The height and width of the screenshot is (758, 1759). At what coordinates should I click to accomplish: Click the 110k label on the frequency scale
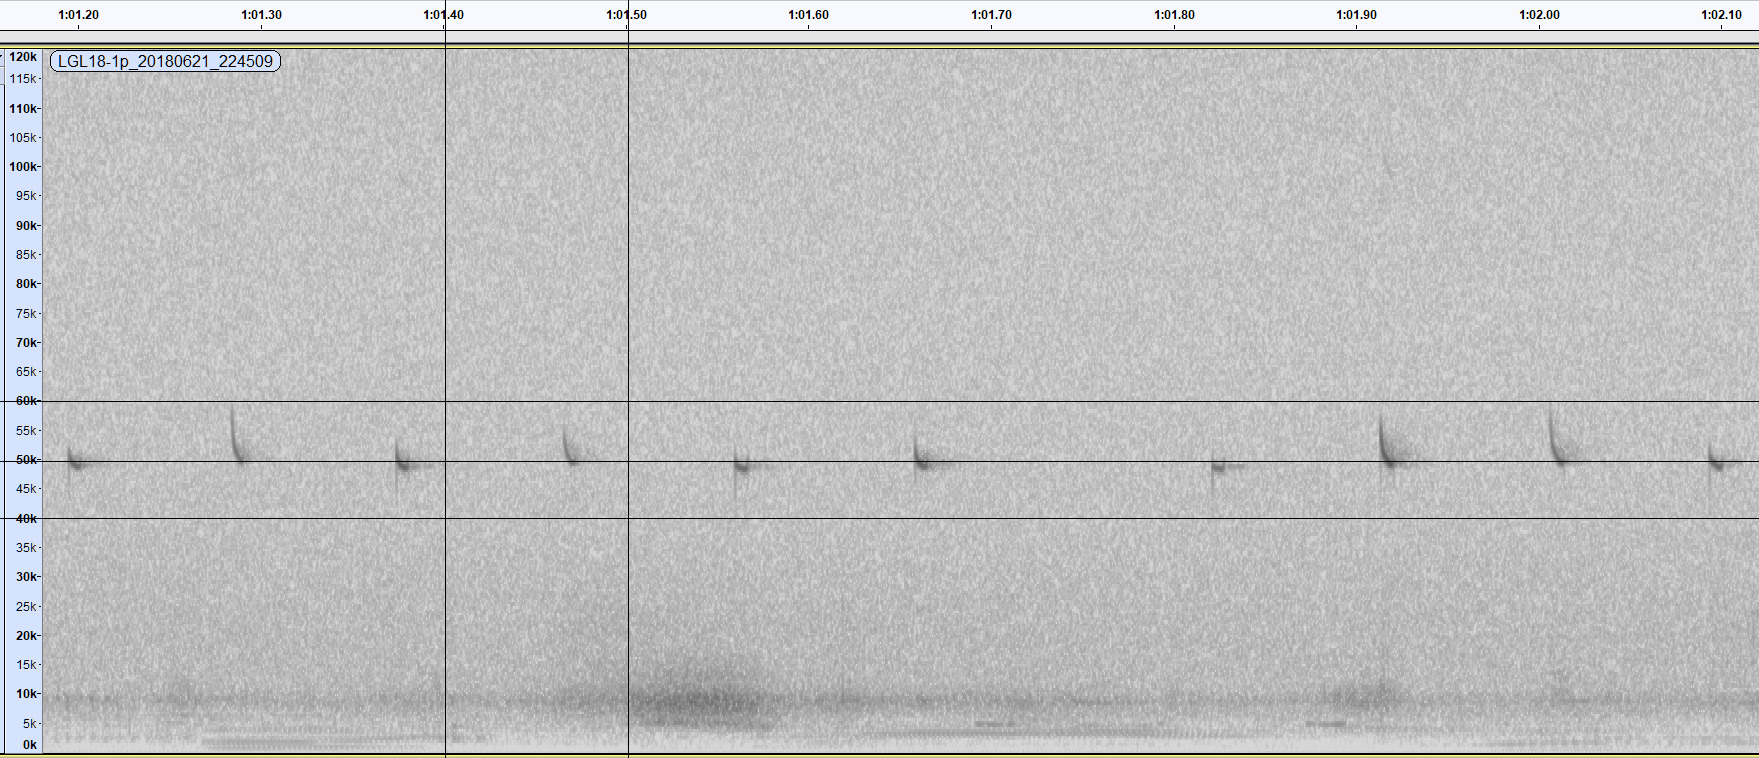tap(23, 109)
